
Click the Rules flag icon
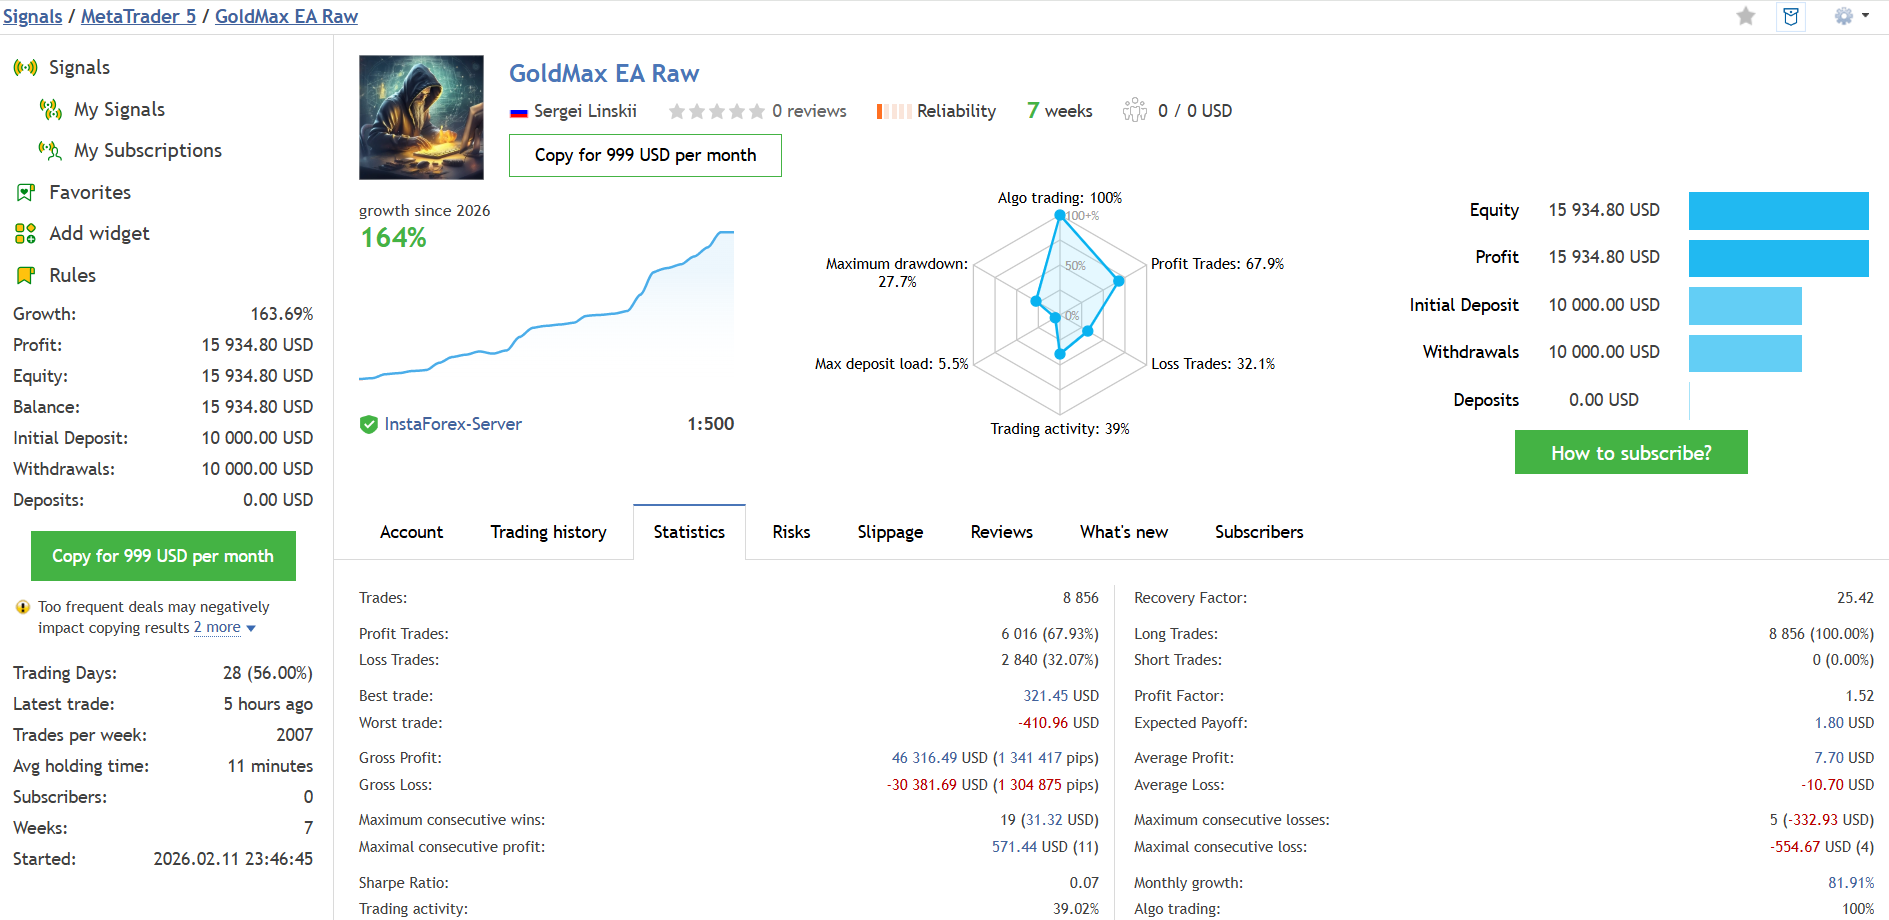coord(26,275)
